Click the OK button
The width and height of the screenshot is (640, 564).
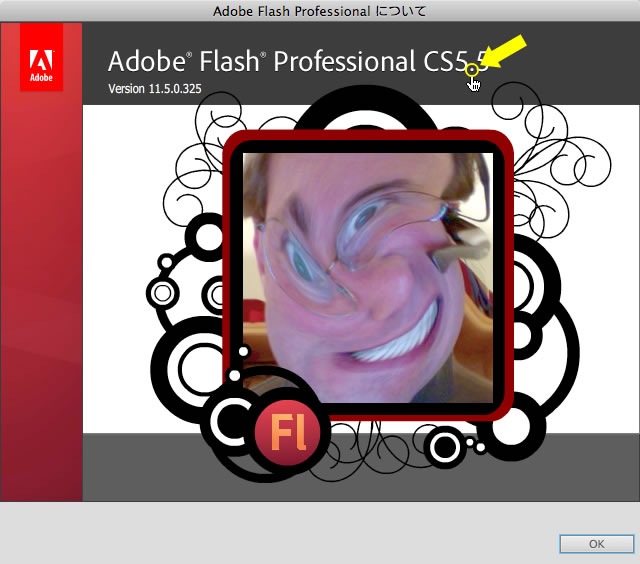(x=596, y=544)
